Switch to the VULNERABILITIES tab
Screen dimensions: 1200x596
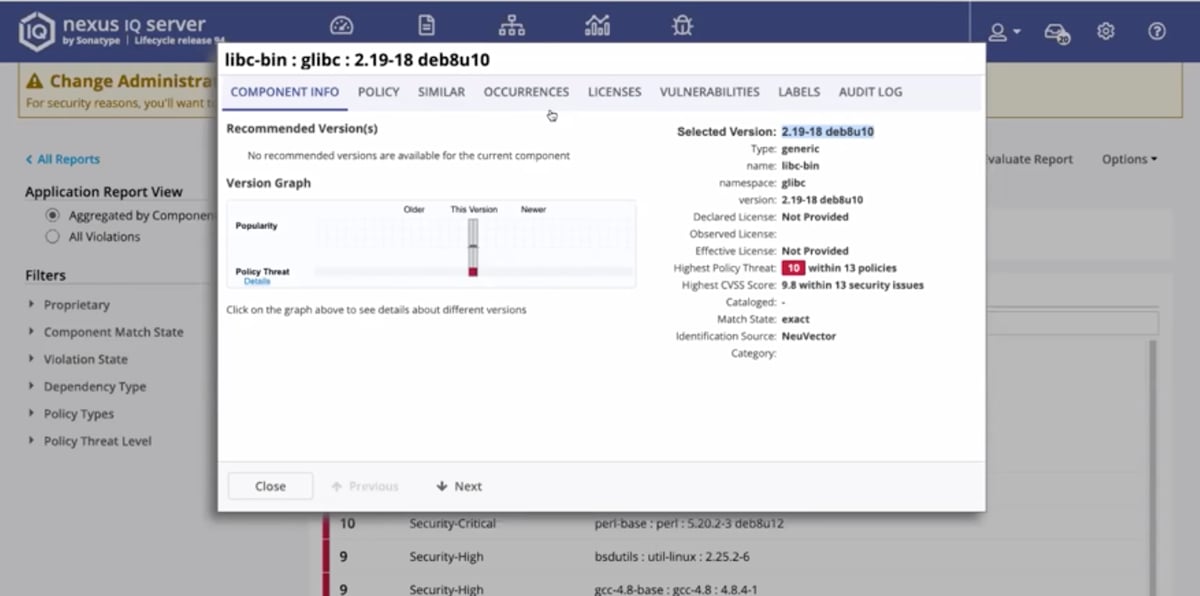709,91
